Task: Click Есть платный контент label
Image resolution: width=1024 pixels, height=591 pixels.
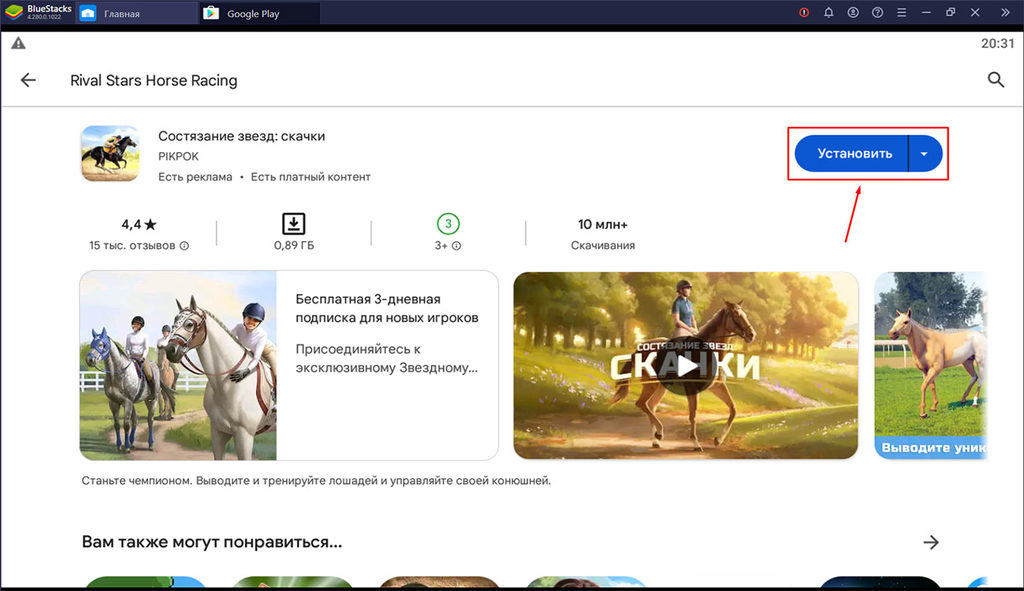Action: click(310, 177)
